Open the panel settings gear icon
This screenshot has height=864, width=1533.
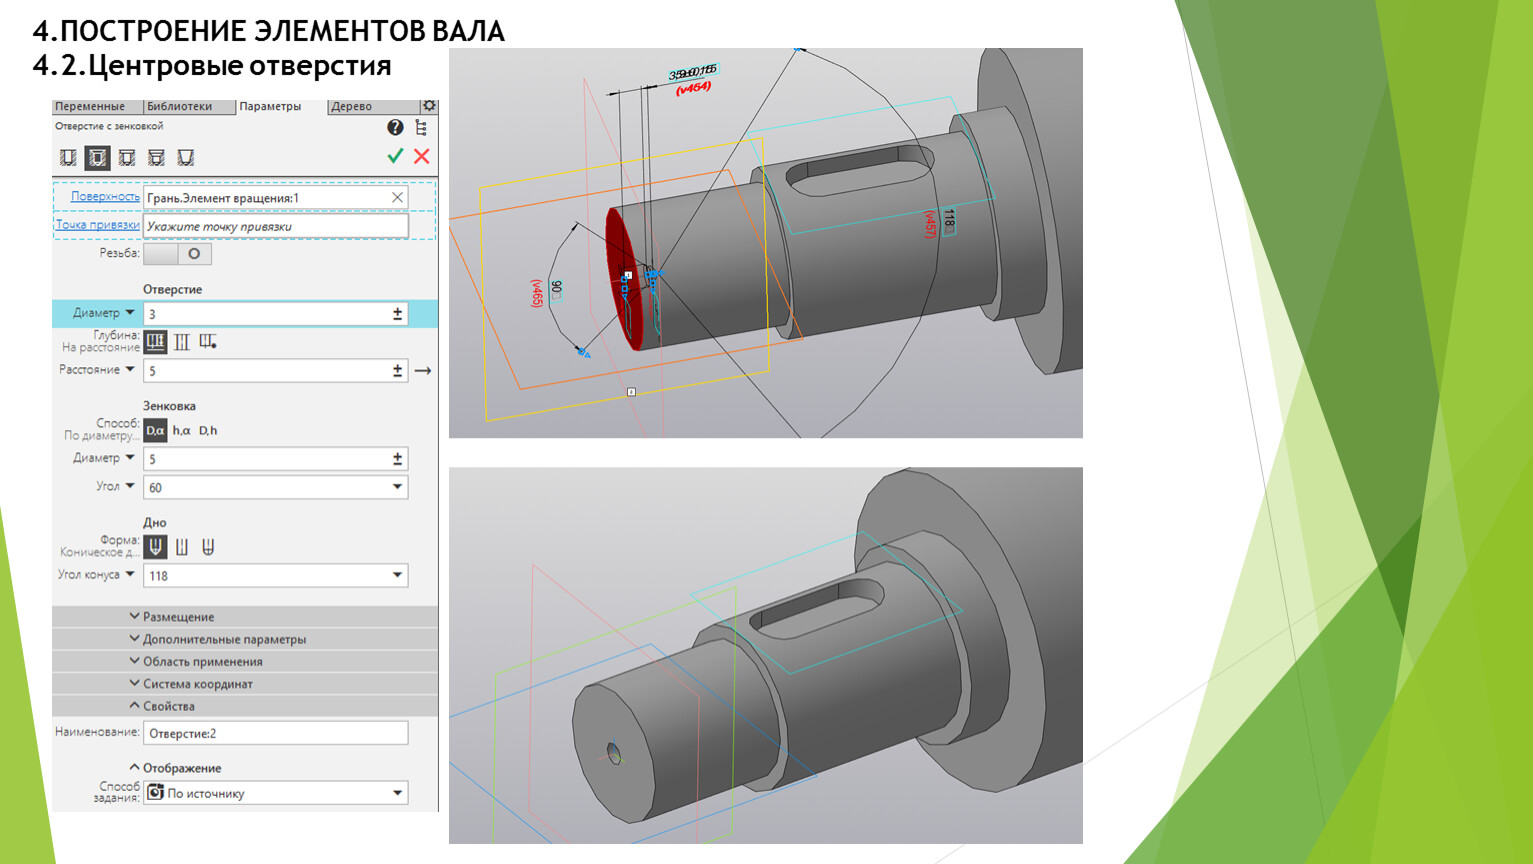(429, 106)
